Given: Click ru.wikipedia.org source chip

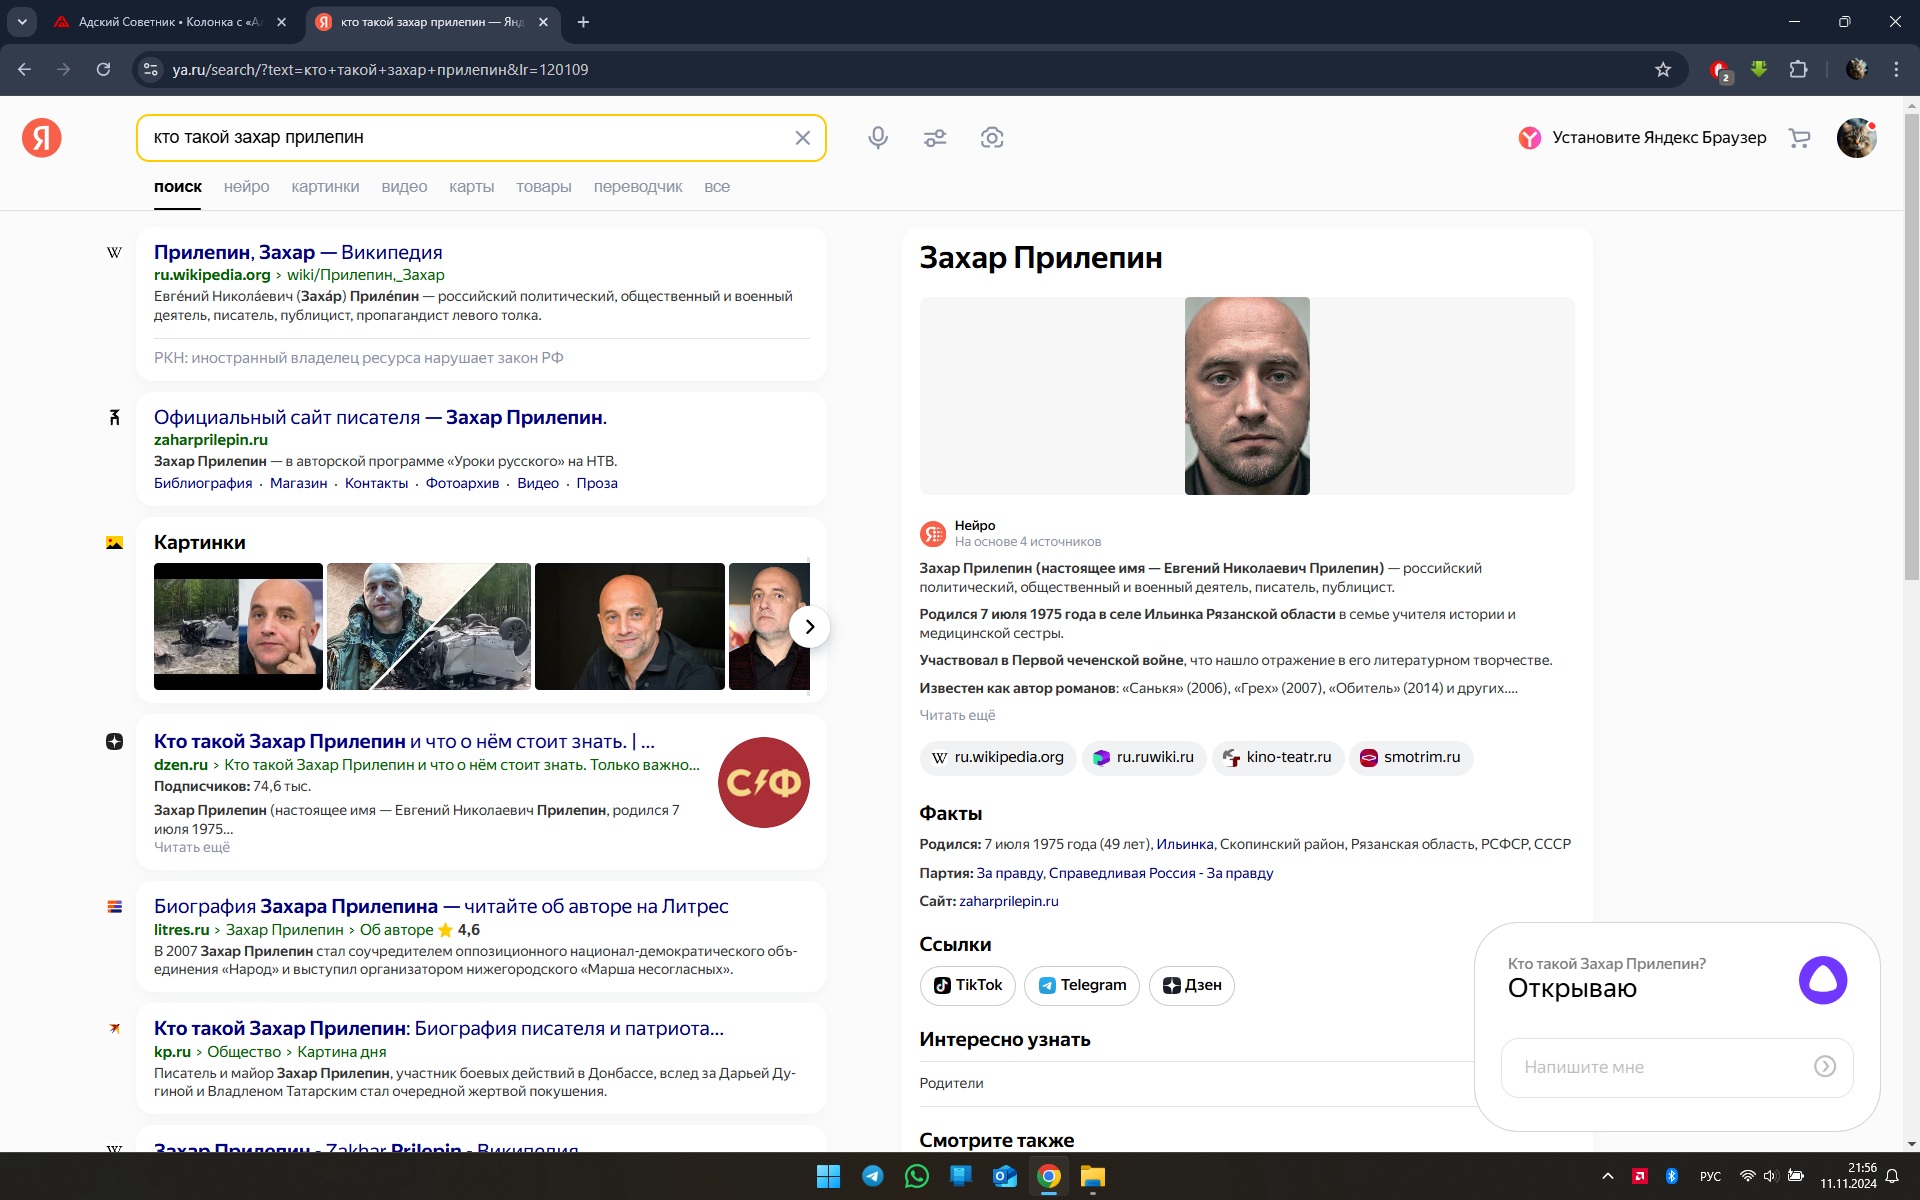Looking at the screenshot, I should [998, 758].
